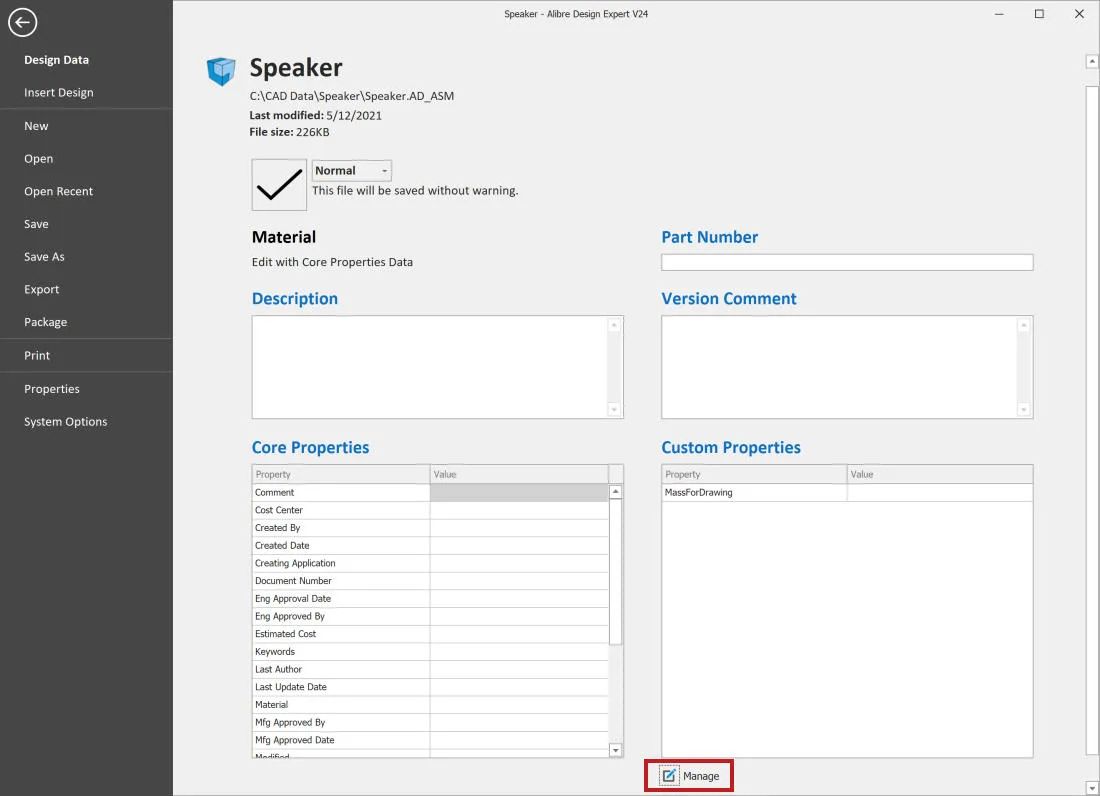
Task: Open the Normal status dropdown
Action: point(351,170)
